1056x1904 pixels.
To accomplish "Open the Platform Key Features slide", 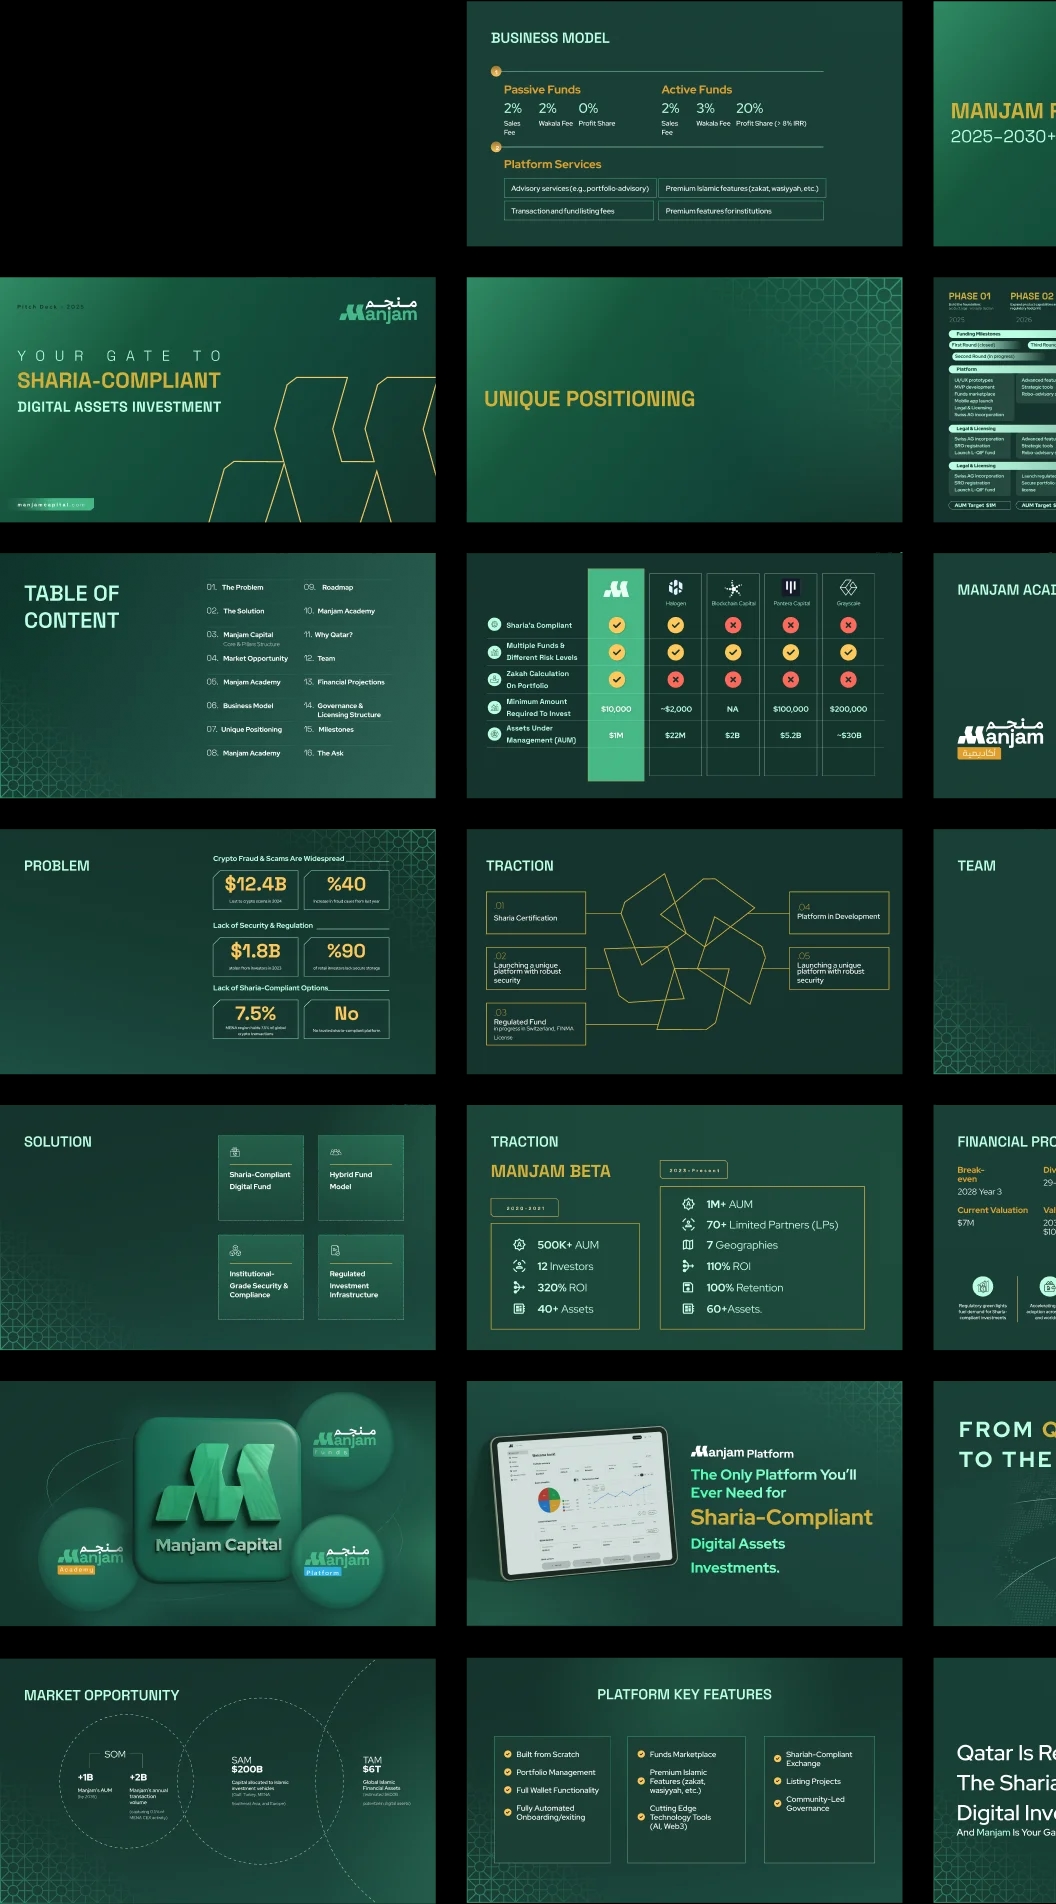I will (684, 1781).
